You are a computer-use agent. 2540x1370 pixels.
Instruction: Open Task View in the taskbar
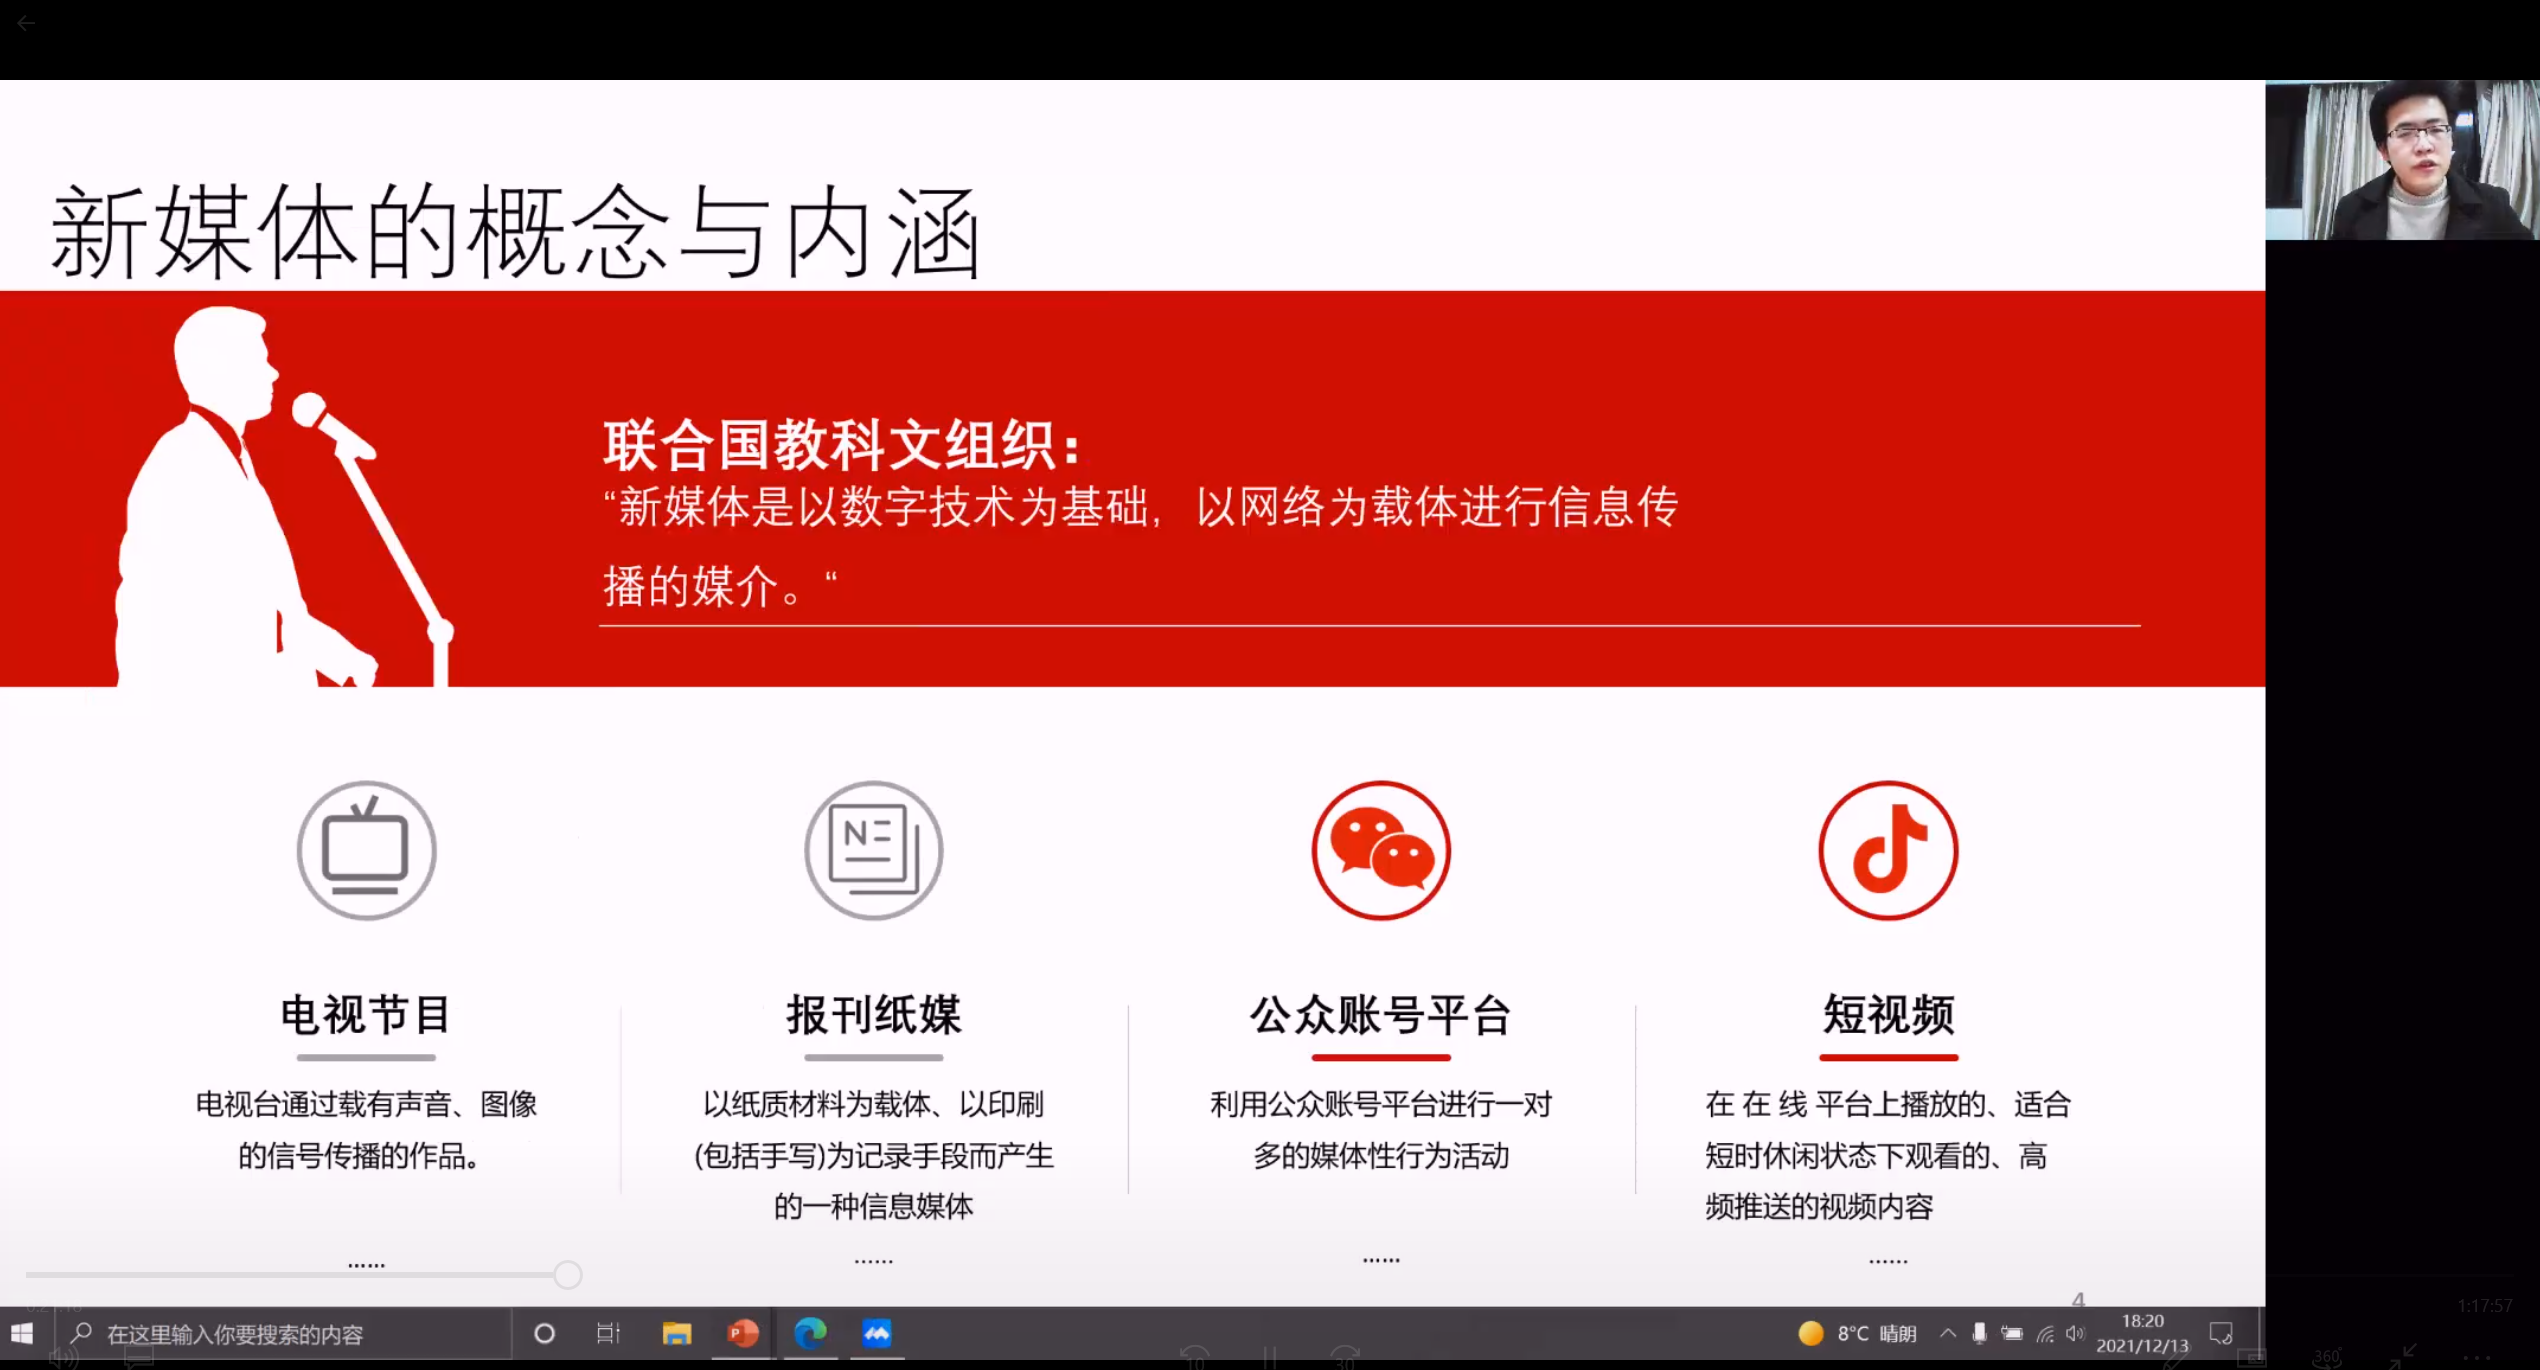click(x=608, y=1334)
